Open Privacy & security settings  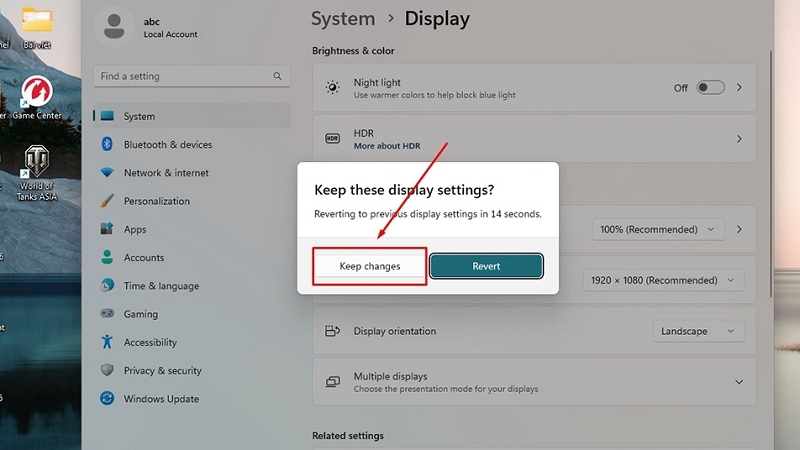[x=192, y=370]
